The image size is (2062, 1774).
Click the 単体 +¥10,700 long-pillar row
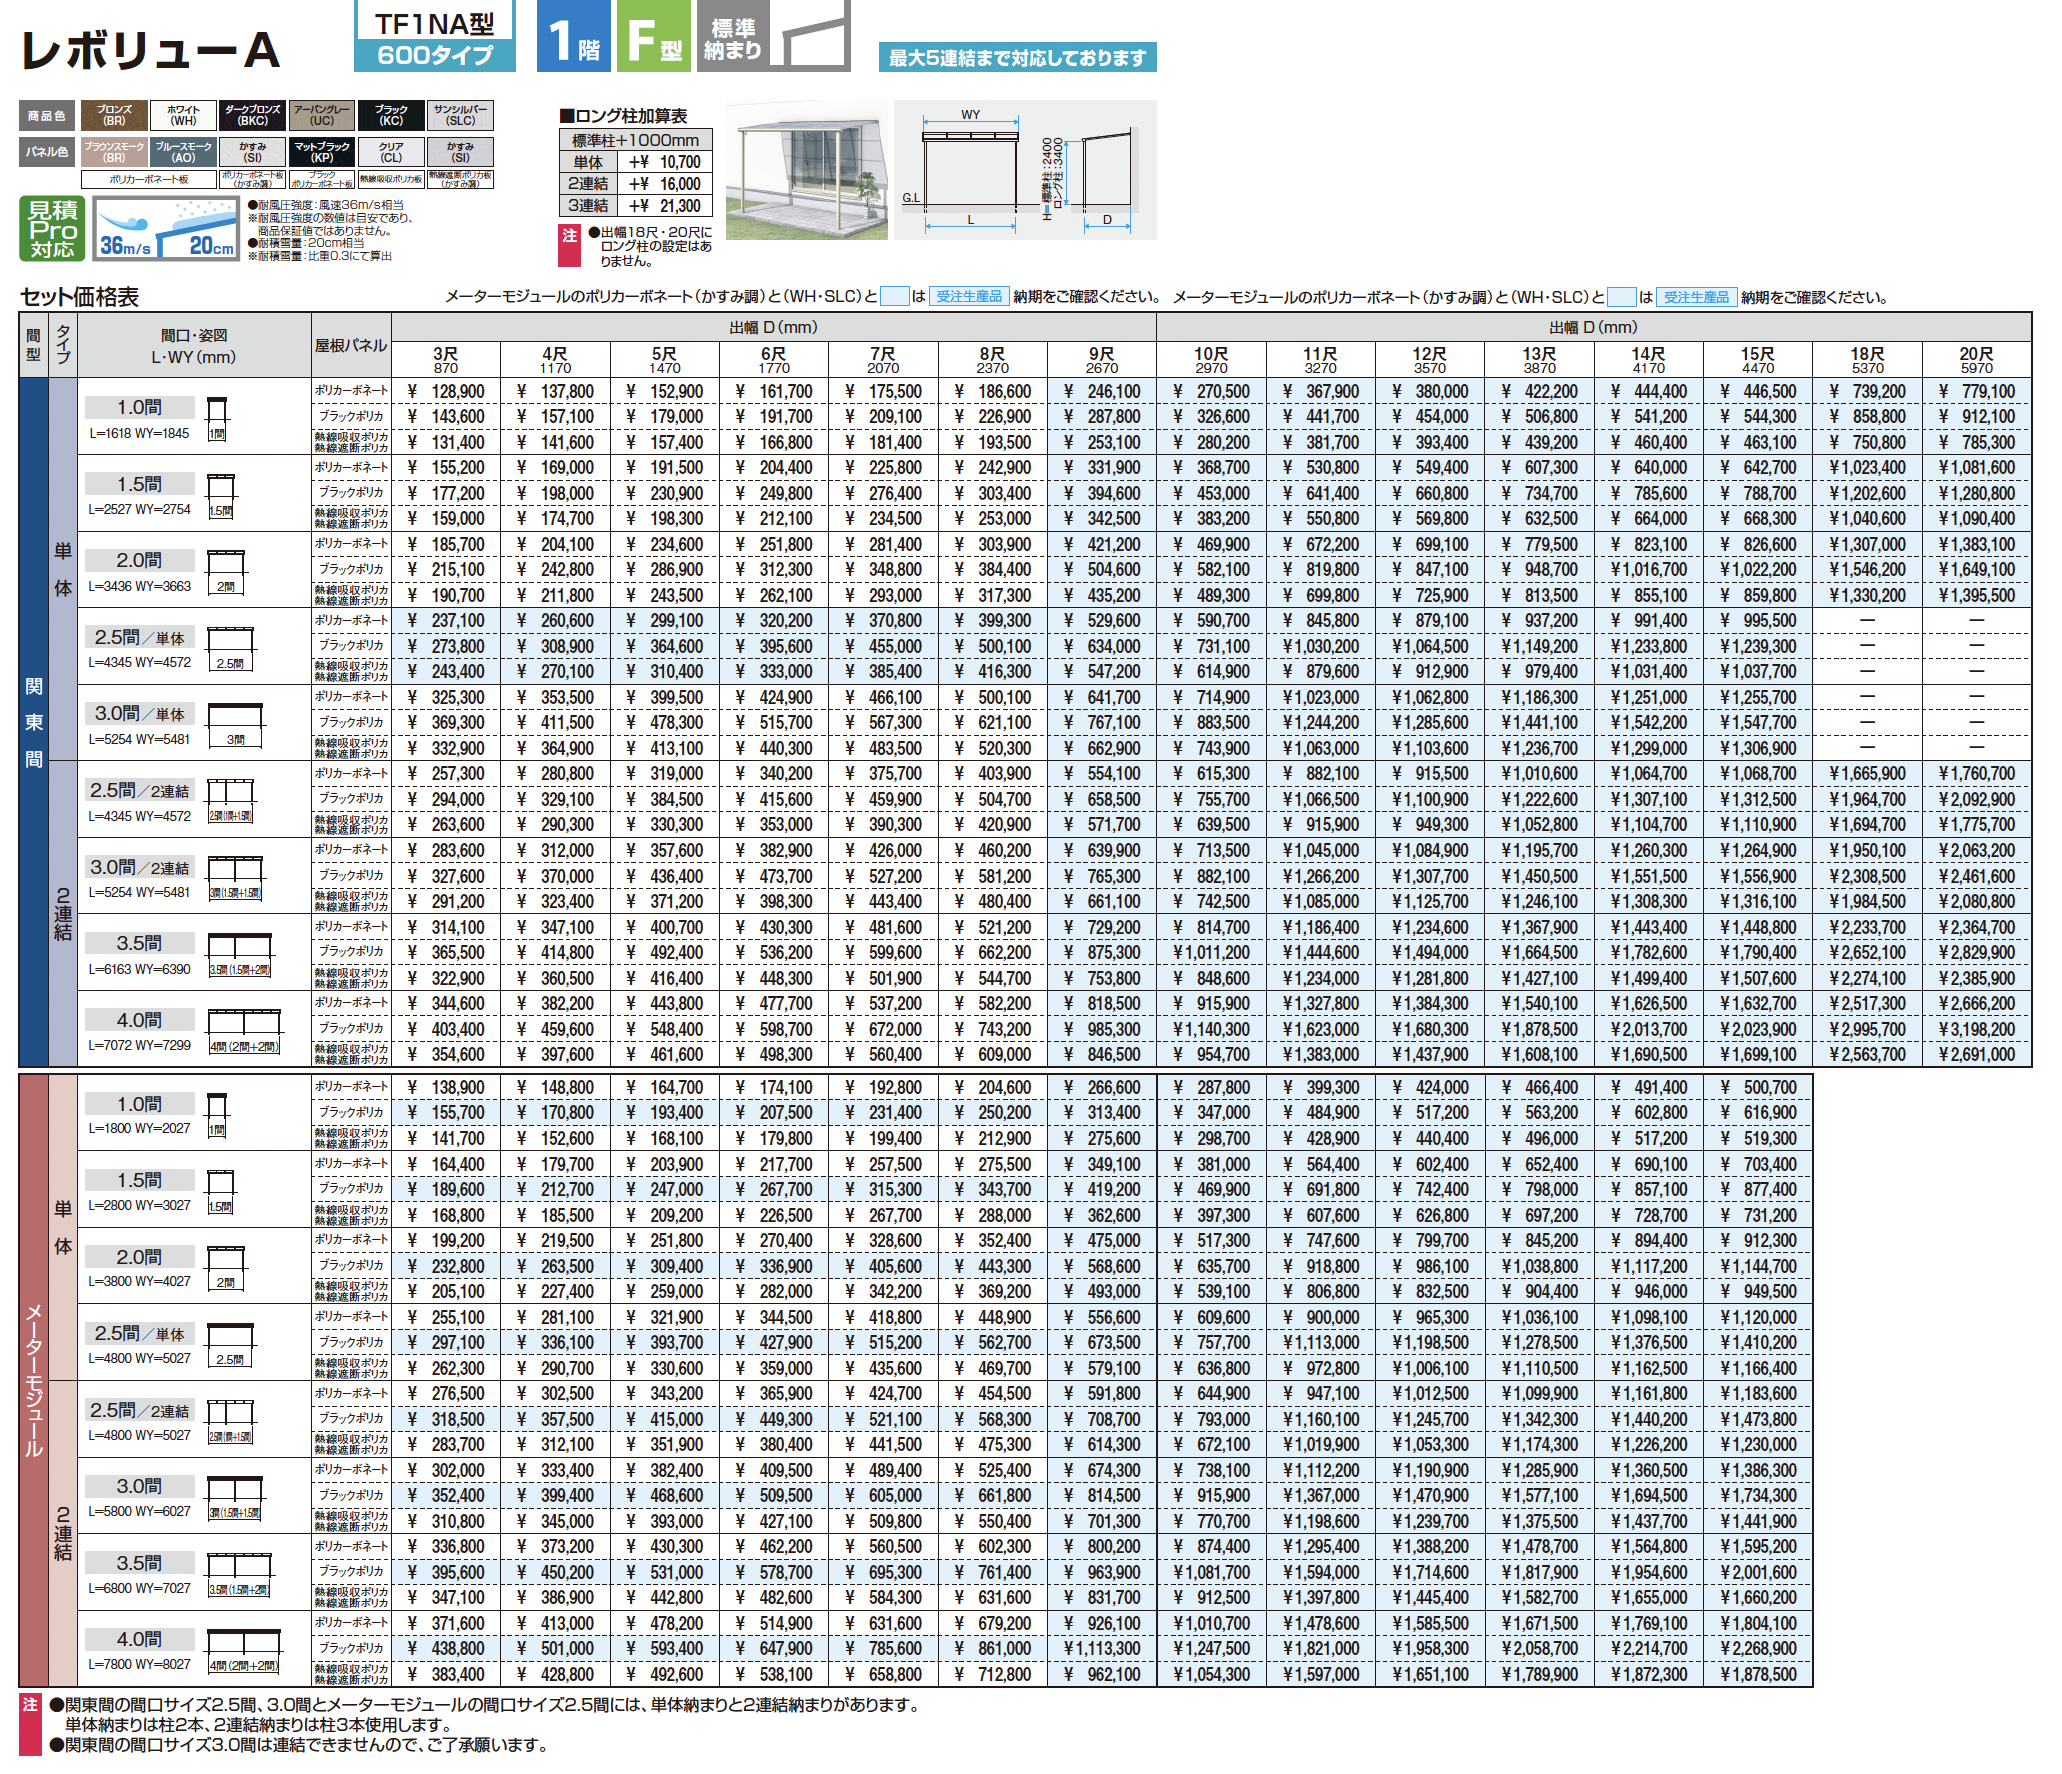pyautogui.click(x=635, y=162)
